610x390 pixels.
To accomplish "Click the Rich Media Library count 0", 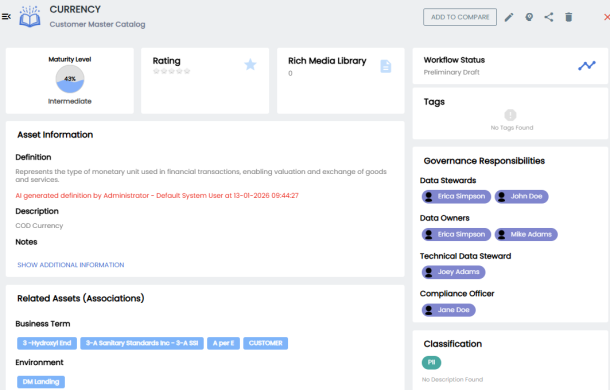I will click(x=290, y=73).
